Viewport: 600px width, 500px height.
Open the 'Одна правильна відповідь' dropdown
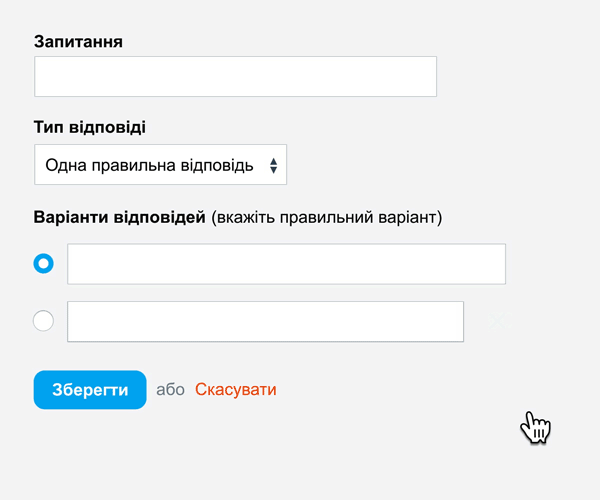160,164
